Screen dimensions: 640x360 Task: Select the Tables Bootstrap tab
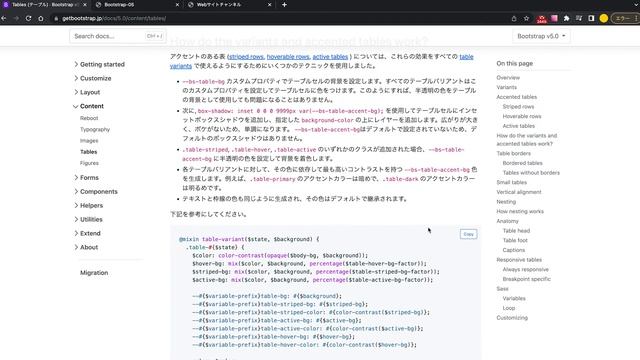45,5
